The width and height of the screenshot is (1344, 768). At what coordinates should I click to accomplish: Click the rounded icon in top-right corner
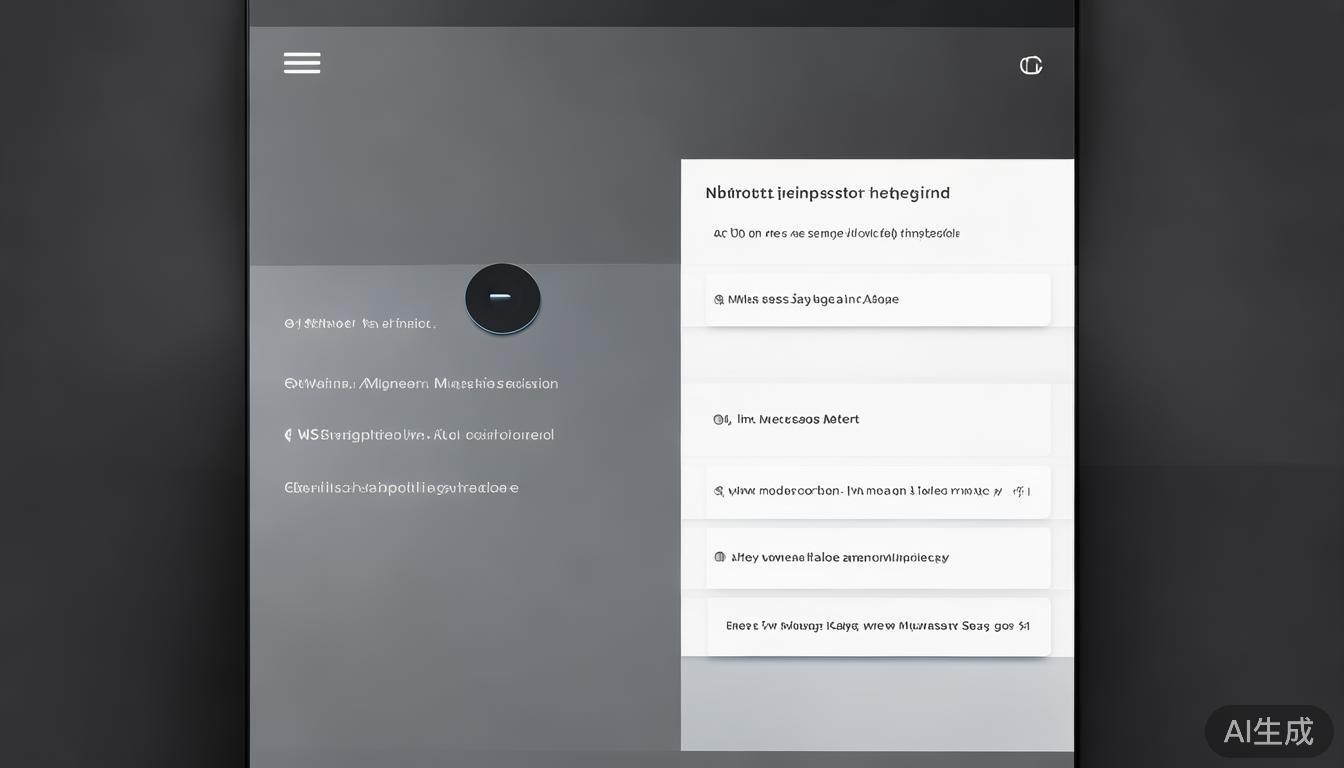pos(1031,66)
